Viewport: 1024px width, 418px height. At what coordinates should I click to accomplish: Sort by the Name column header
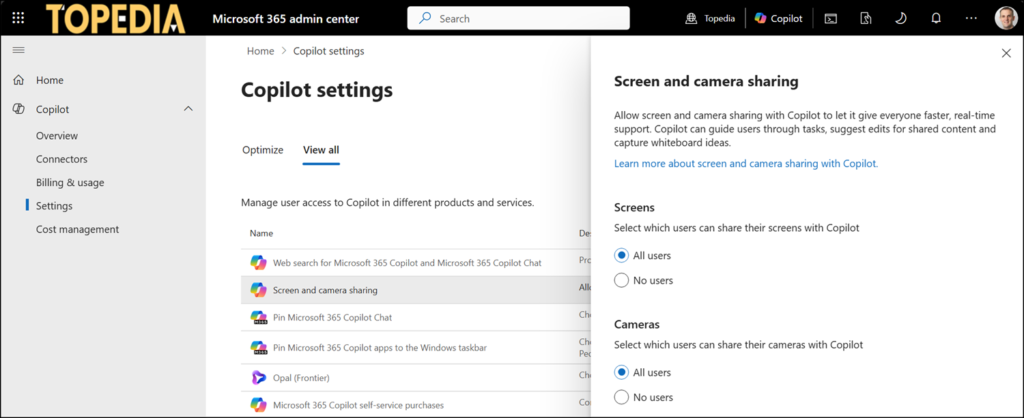261,233
